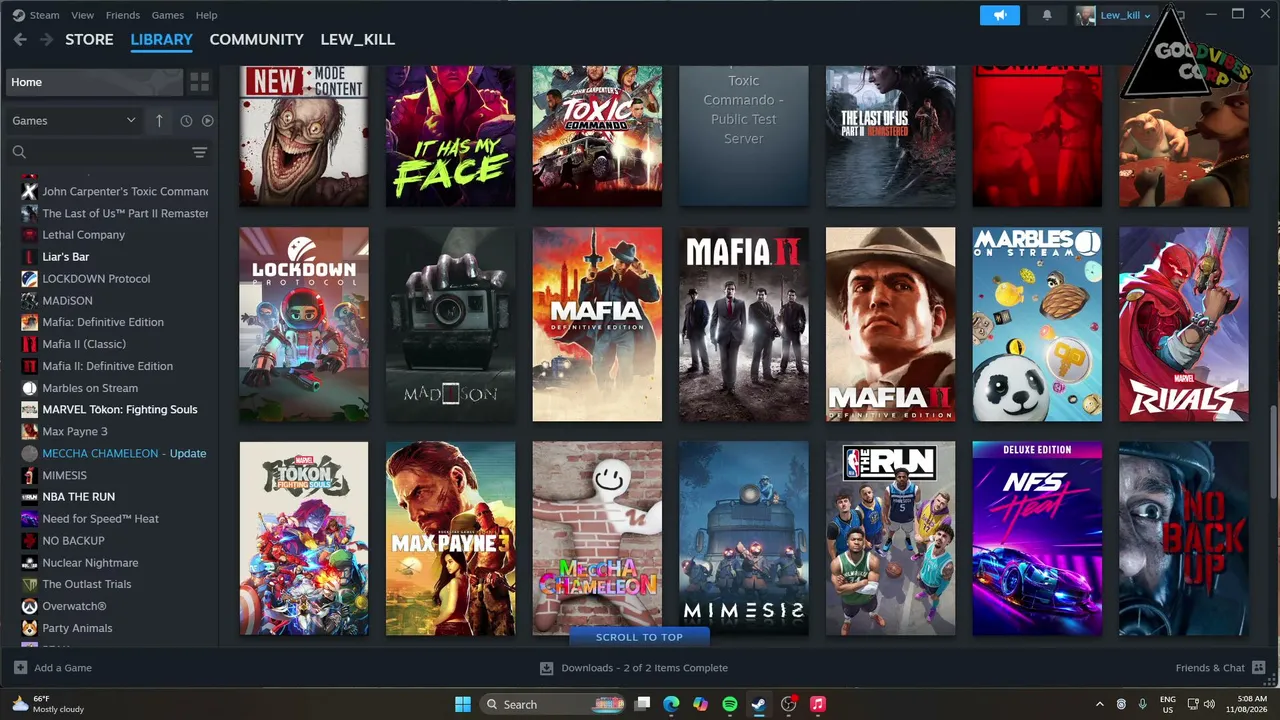Viewport: 1280px width, 720px height.
Task: Select The Outlast Trials in the sidebar
Action: click(87, 584)
